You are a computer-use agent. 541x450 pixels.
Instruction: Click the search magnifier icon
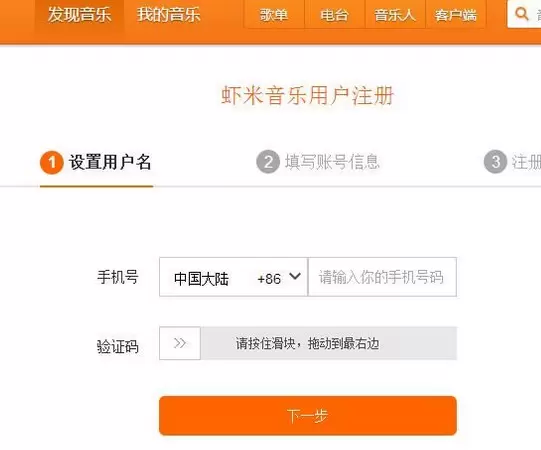[521, 14]
